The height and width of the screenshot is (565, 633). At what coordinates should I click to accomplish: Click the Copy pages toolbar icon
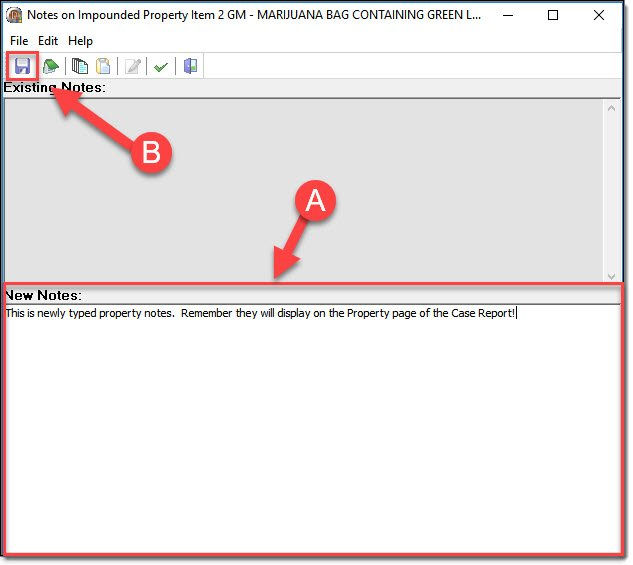[80, 66]
